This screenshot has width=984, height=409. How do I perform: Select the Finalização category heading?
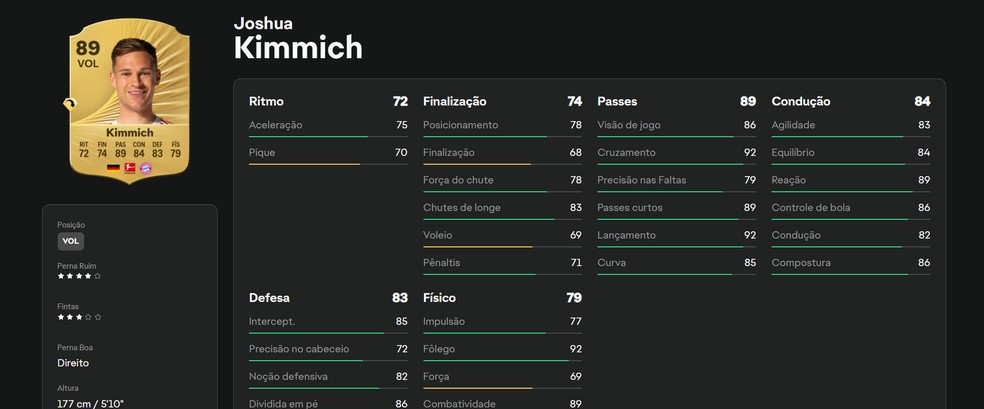[455, 101]
